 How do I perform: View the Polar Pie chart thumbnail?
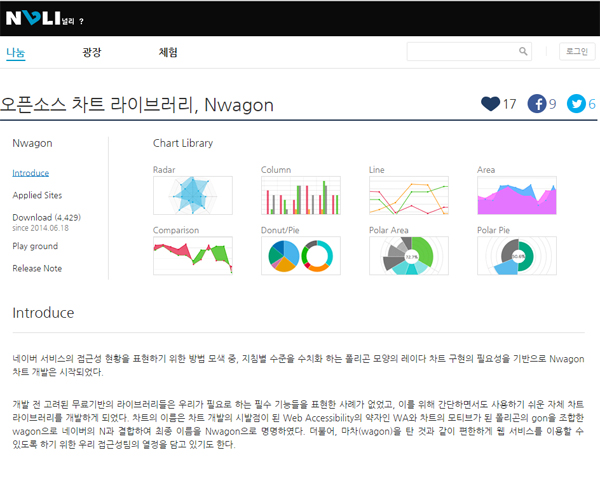click(517, 256)
